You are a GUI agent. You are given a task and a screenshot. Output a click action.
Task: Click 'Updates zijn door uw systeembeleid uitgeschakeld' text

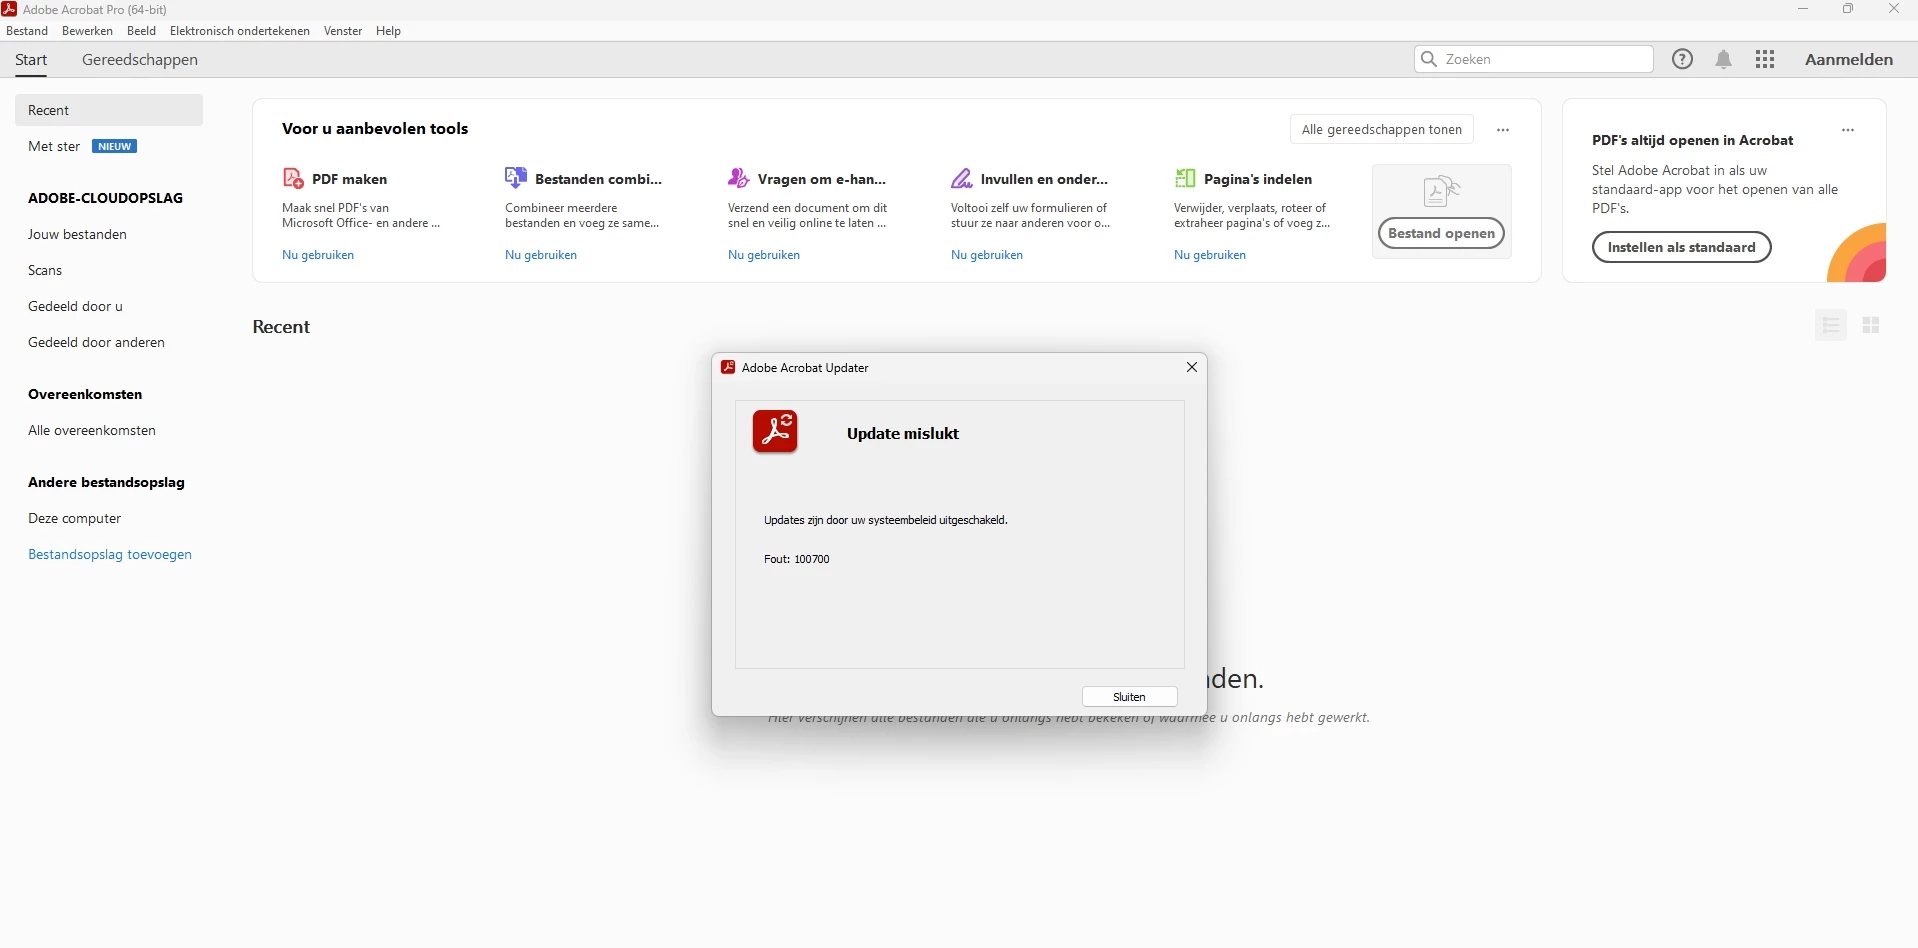[x=886, y=520]
